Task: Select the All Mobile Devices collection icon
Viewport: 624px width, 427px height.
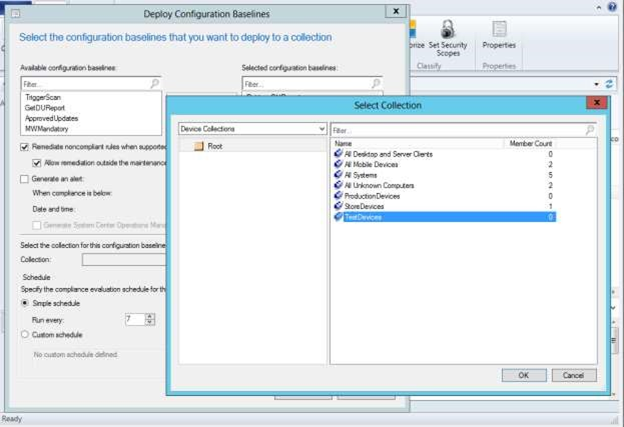Action: pos(337,165)
